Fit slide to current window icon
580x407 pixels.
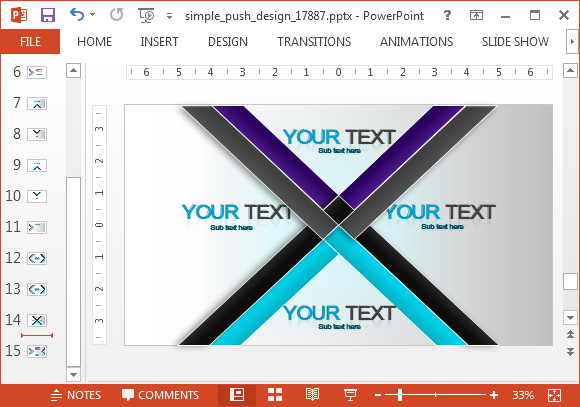coord(554,395)
